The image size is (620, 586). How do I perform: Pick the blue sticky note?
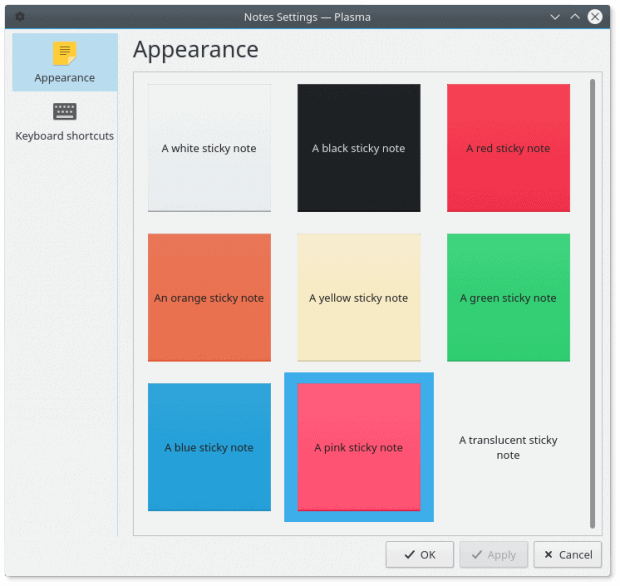point(209,447)
